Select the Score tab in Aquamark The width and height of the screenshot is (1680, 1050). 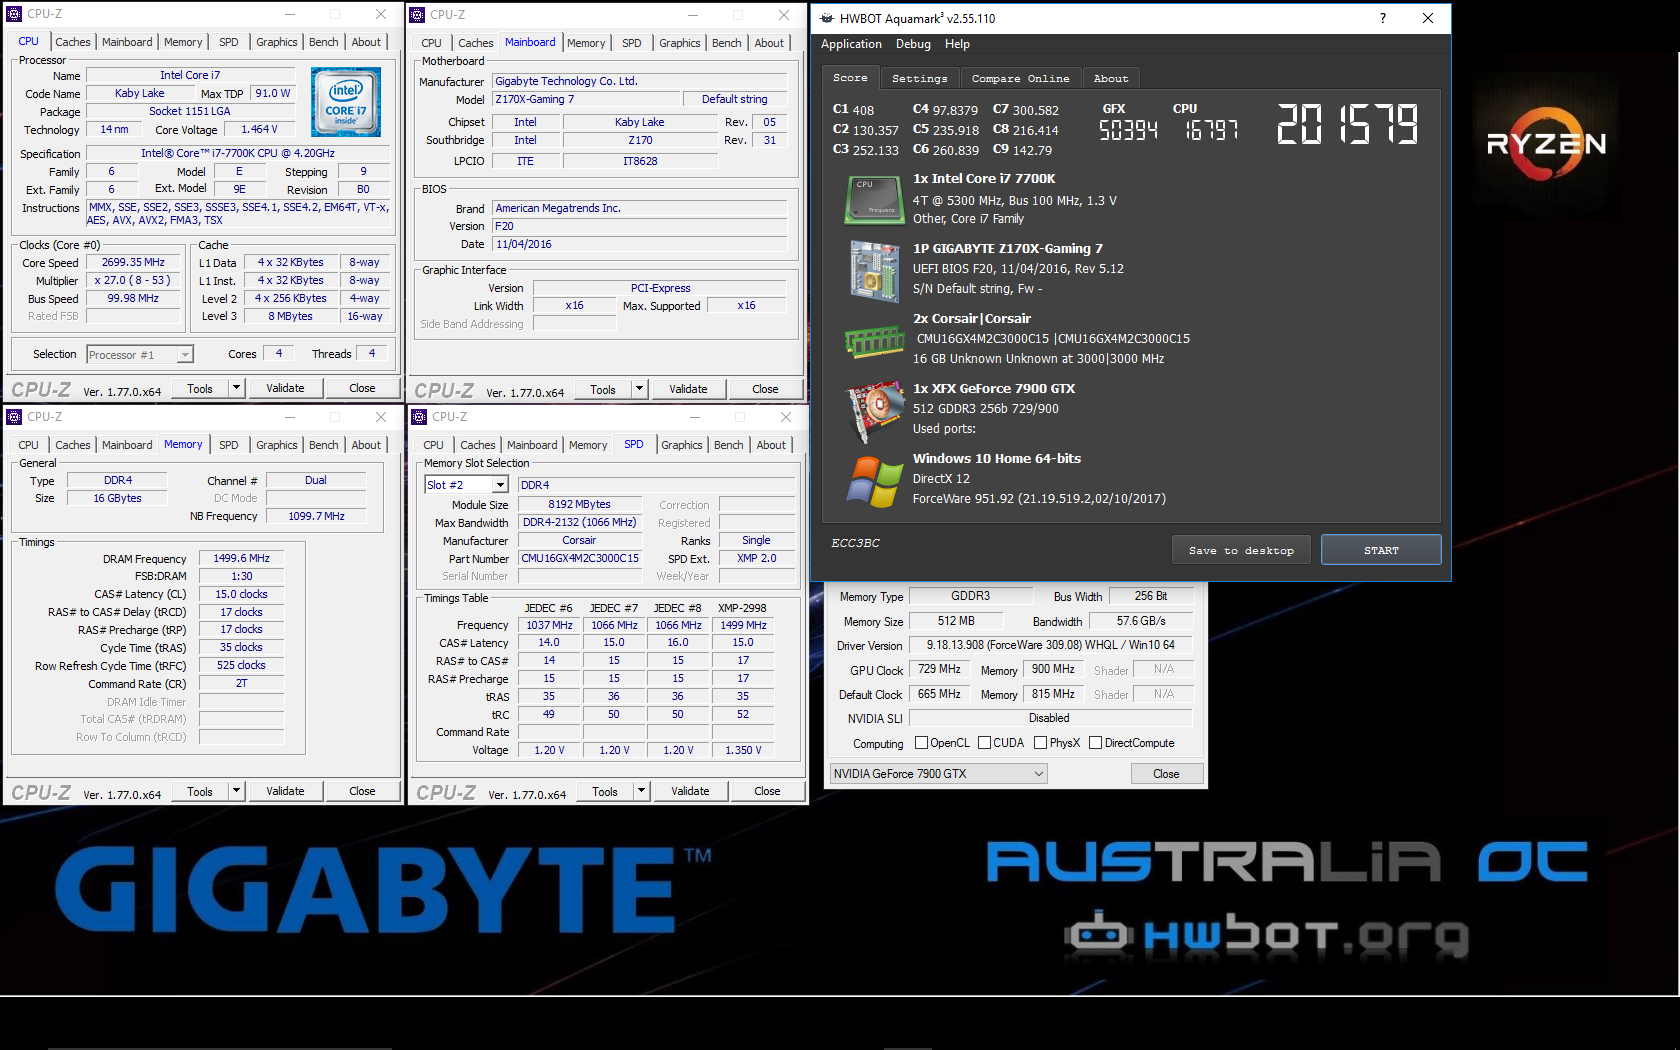tap(850, 77)
